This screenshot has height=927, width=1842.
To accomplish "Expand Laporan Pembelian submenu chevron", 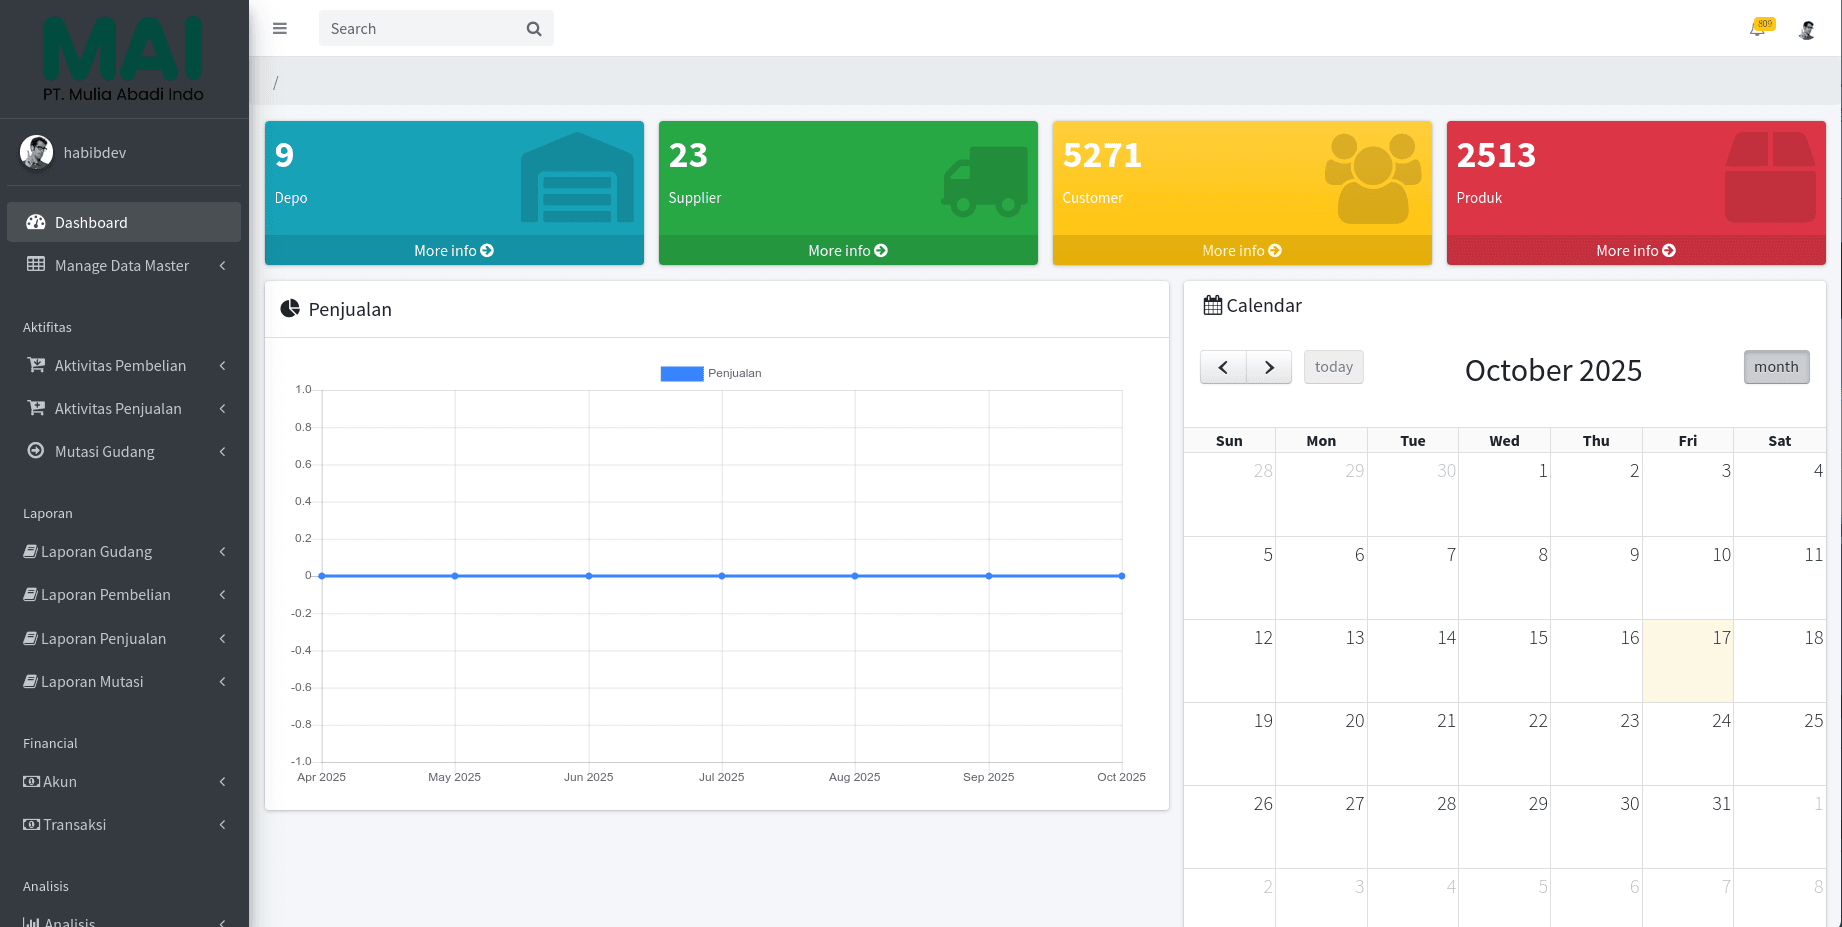I will tap(222, 594).
